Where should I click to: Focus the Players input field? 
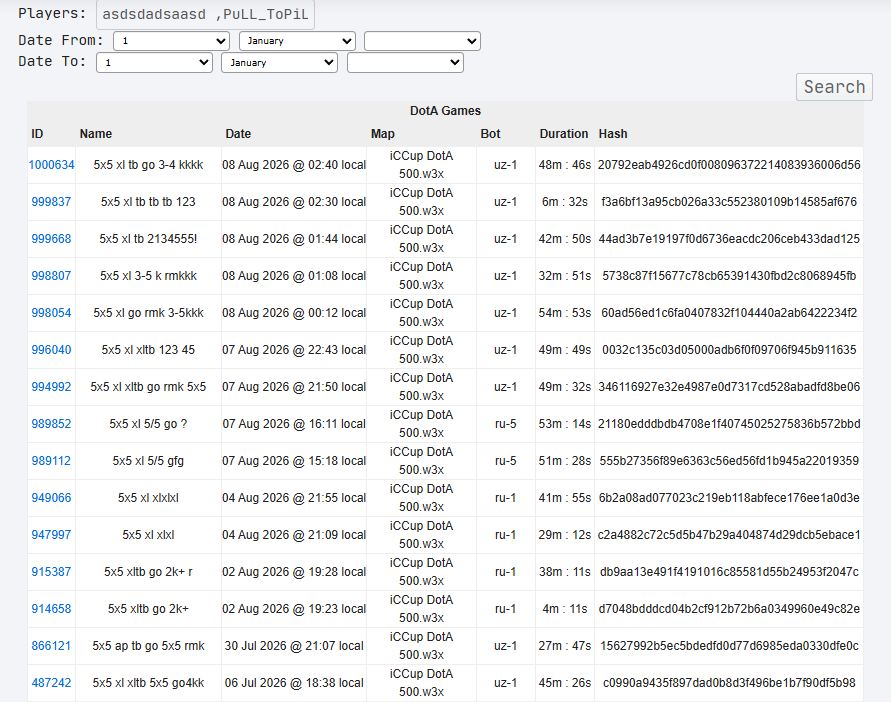(x=205, y=14)
